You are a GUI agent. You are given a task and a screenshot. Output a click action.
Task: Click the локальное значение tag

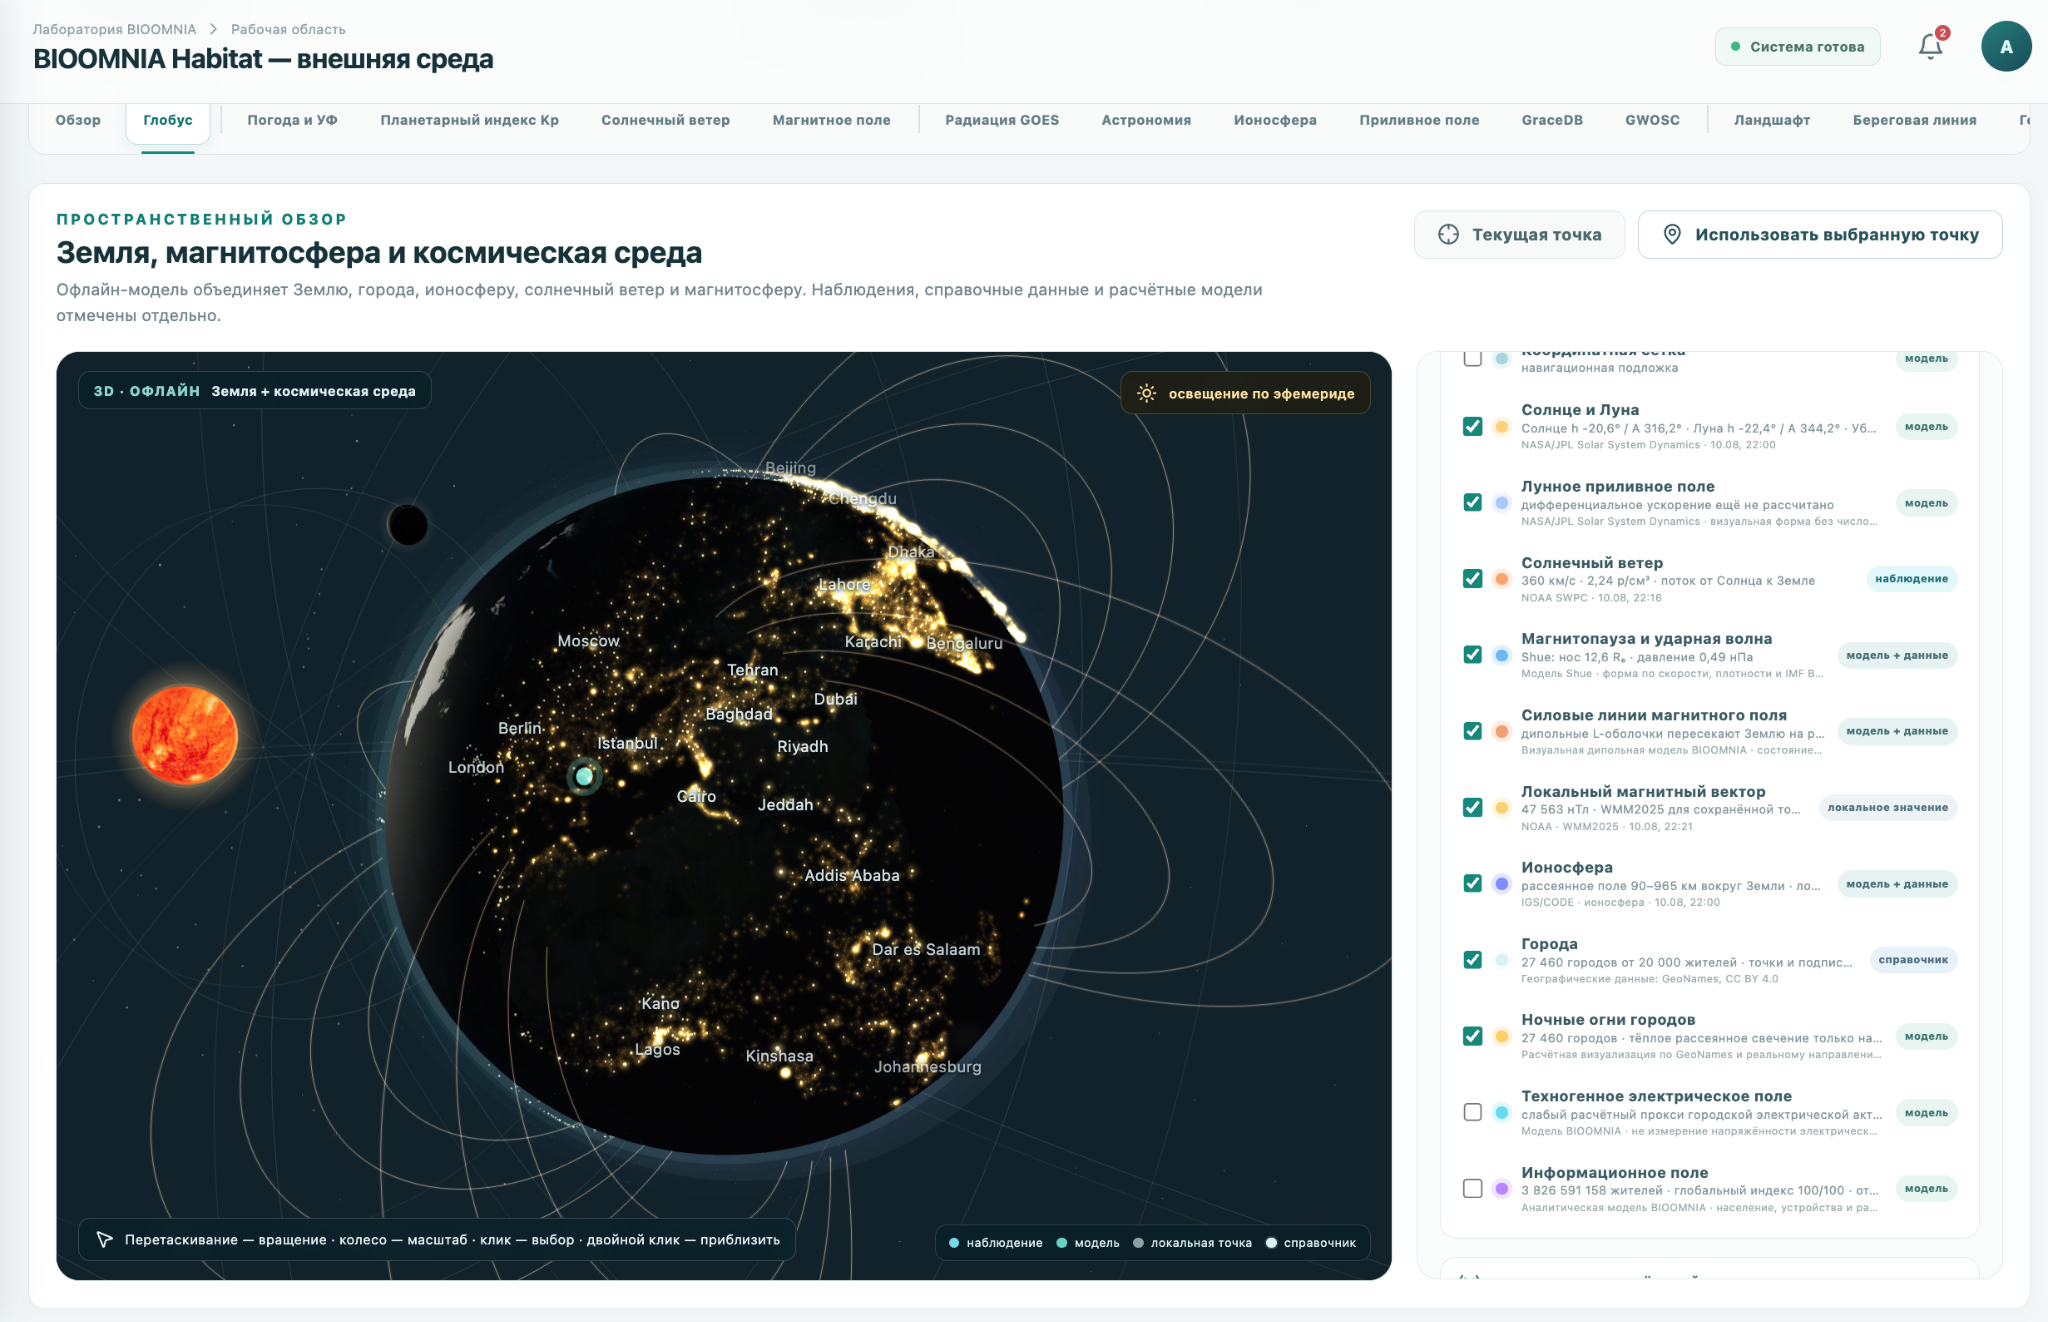[1887, 808]
